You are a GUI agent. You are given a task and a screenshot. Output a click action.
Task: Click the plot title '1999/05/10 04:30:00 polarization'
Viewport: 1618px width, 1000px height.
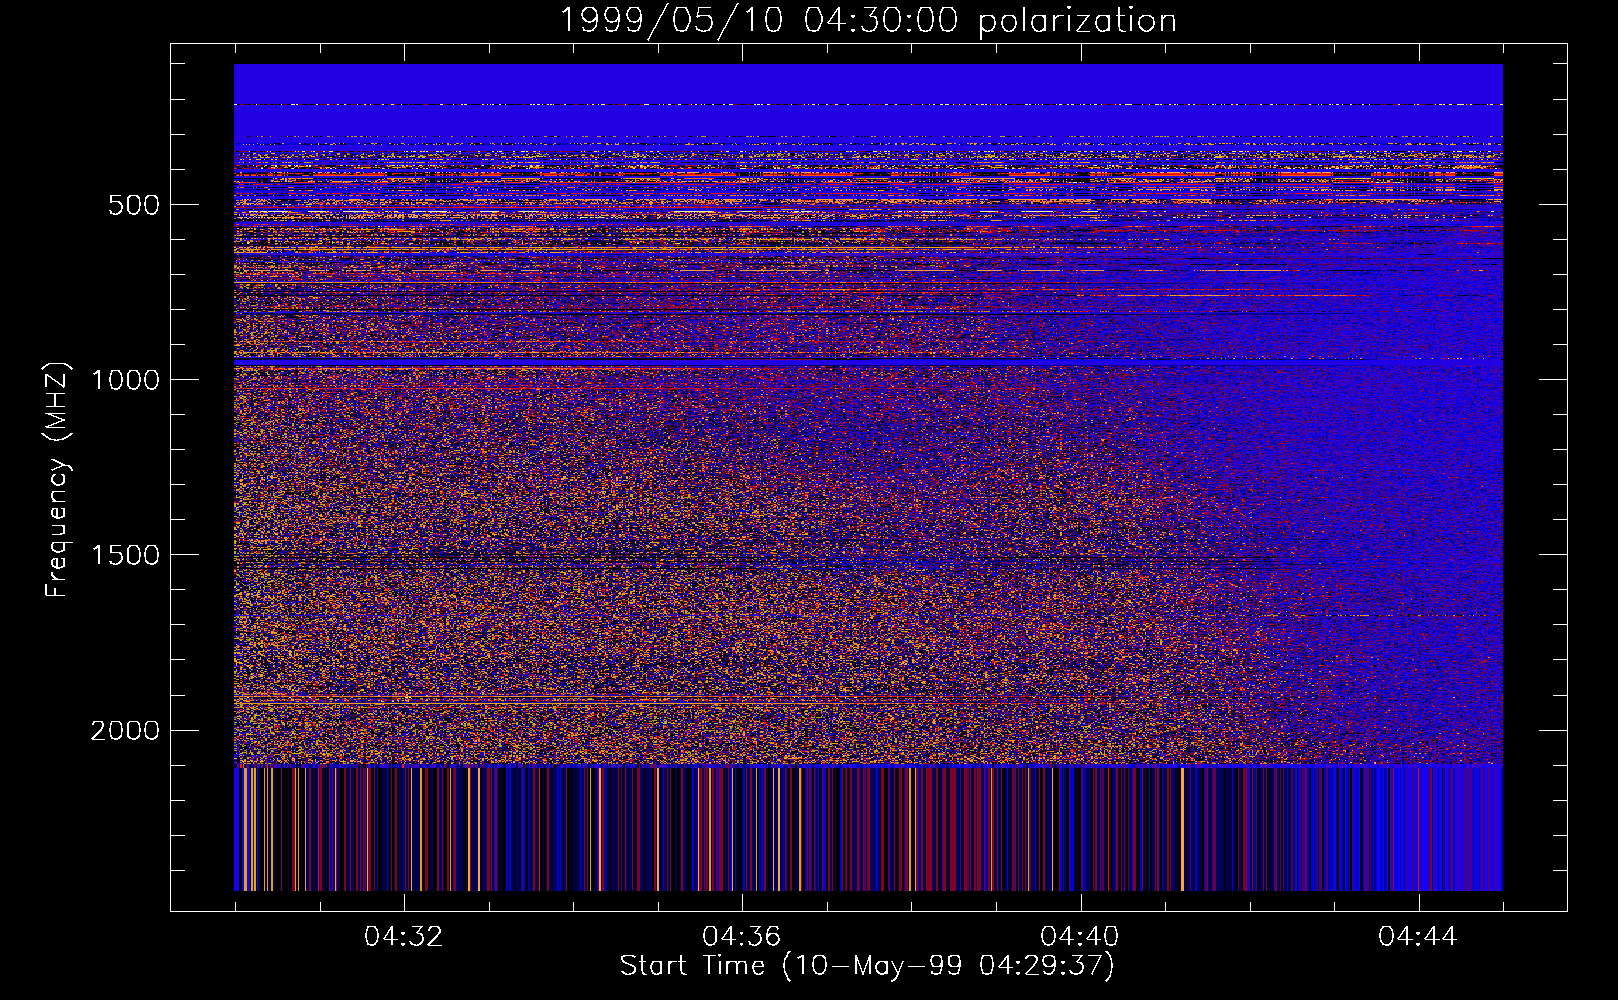tap(867, 21)
